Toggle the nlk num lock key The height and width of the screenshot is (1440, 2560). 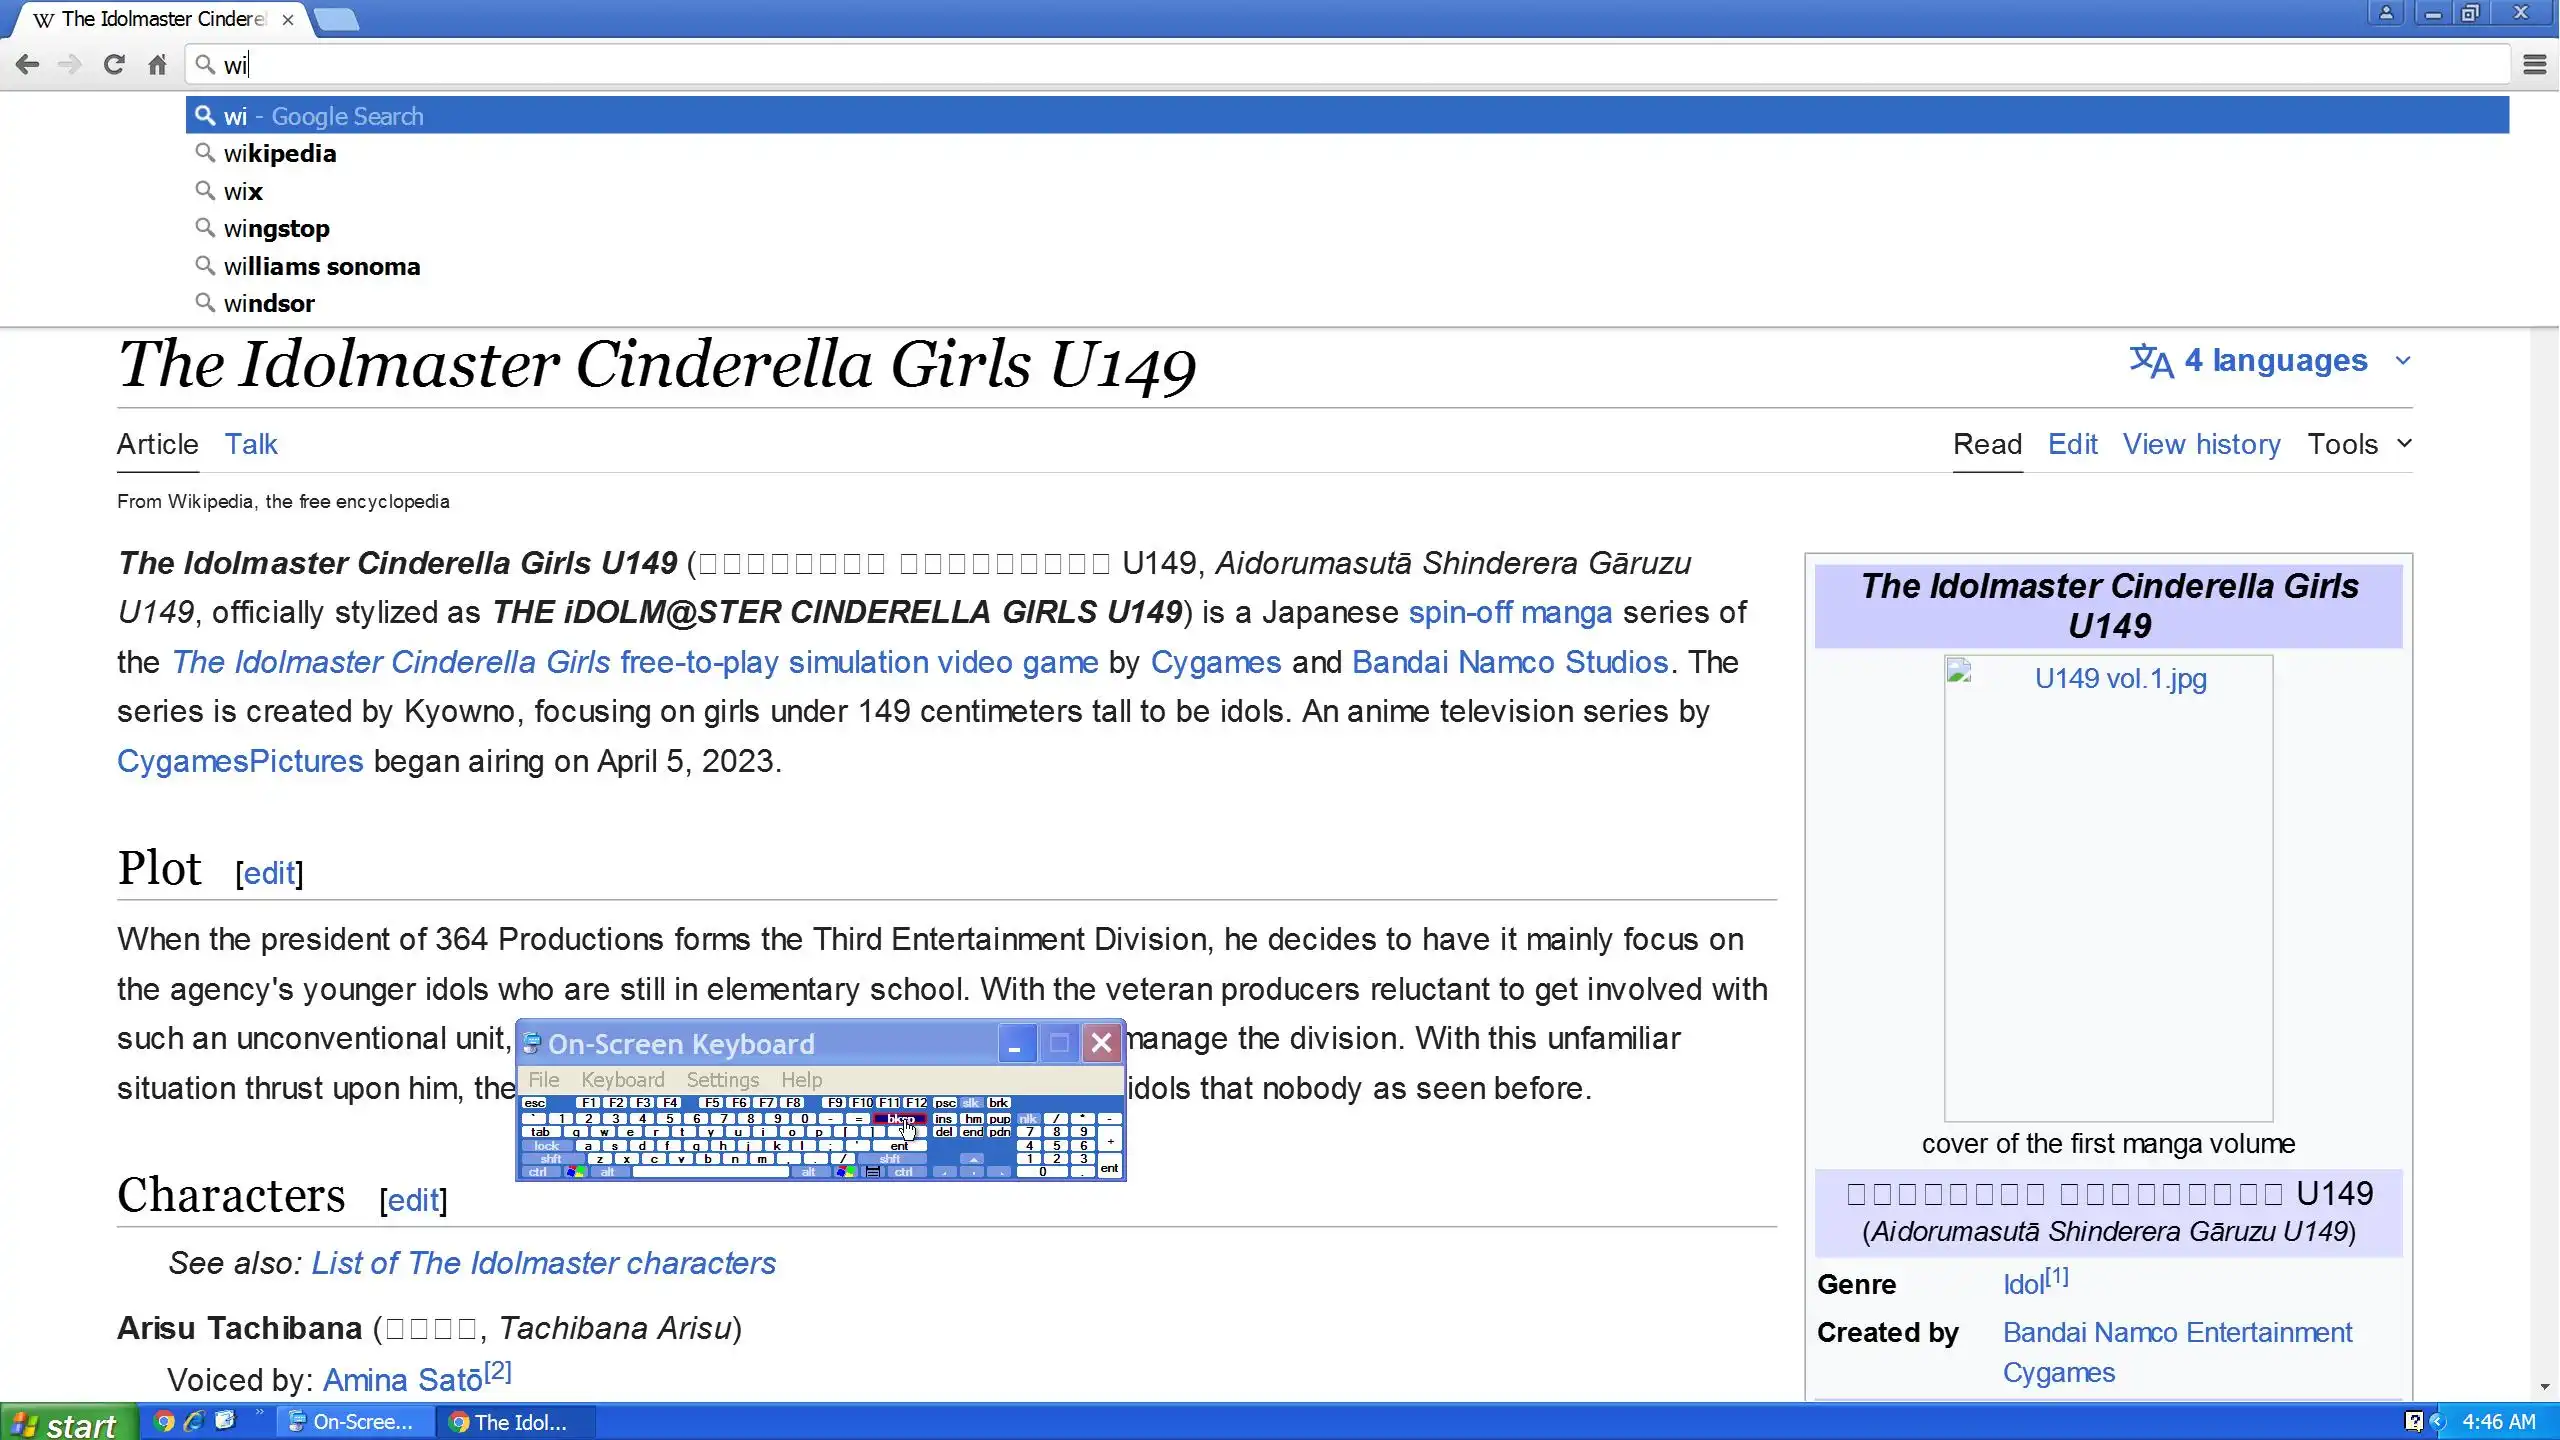pos(1029,1119)
